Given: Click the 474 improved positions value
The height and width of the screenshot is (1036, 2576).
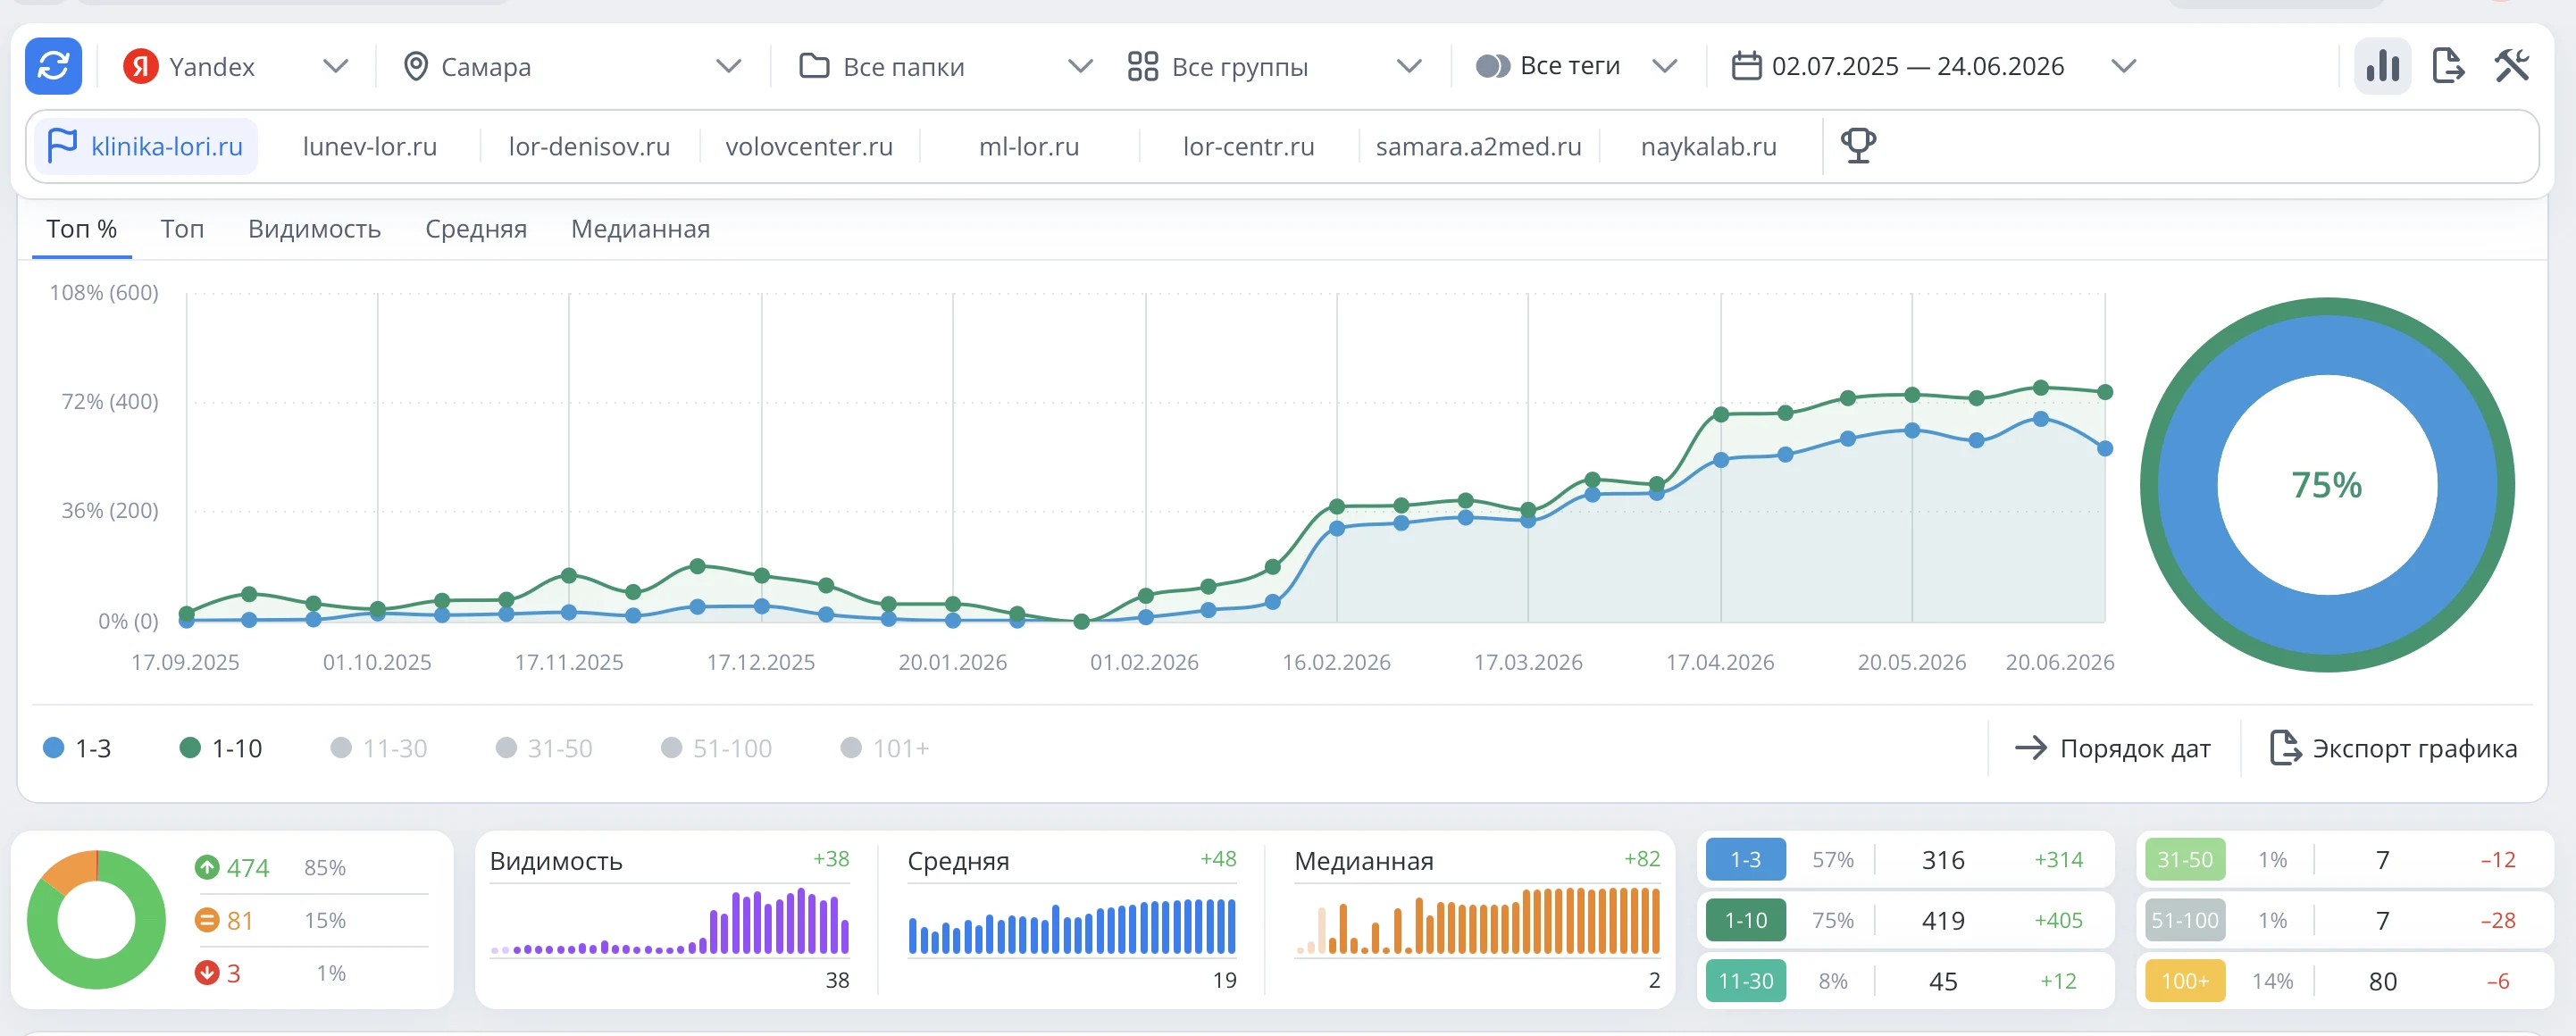Looking at the screenshot, I should 247,867.
